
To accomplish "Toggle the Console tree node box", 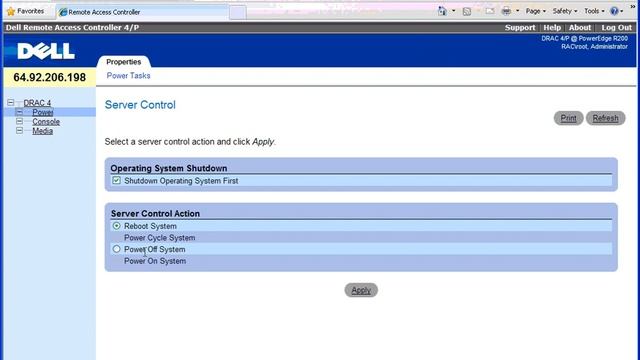I will pos(19,121).
